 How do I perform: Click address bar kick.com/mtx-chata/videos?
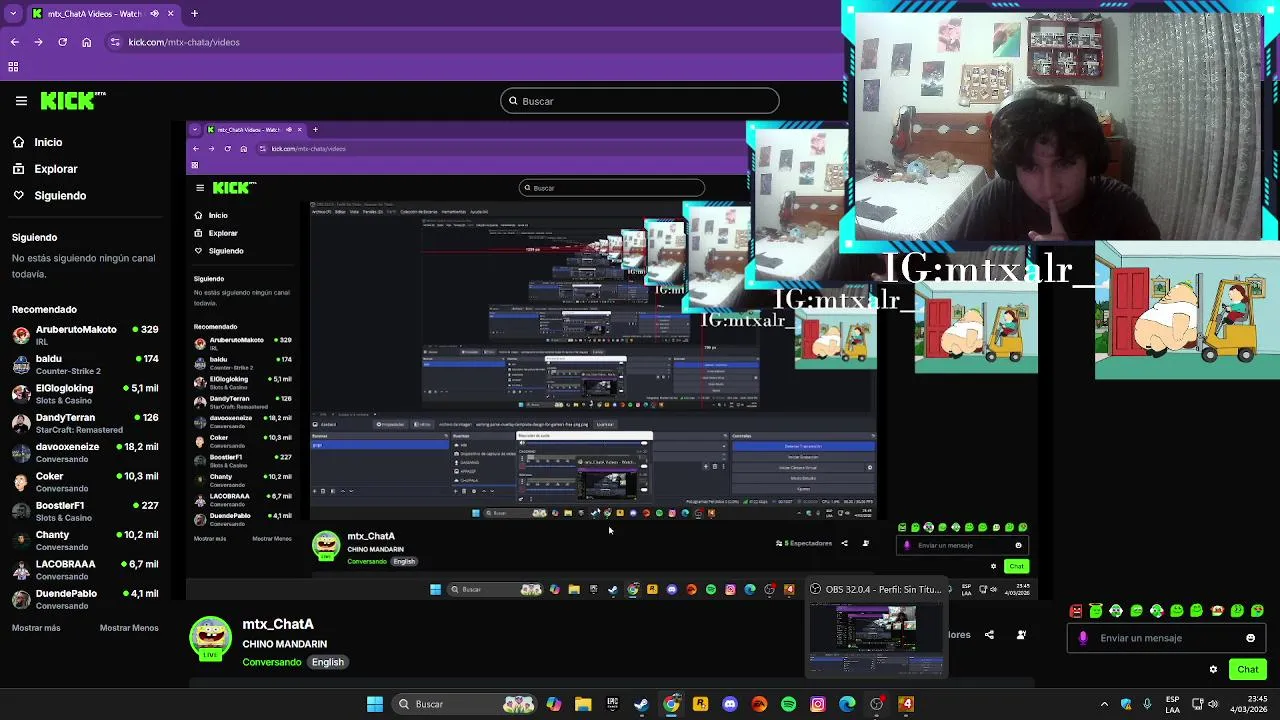click(x=183, y=42)
